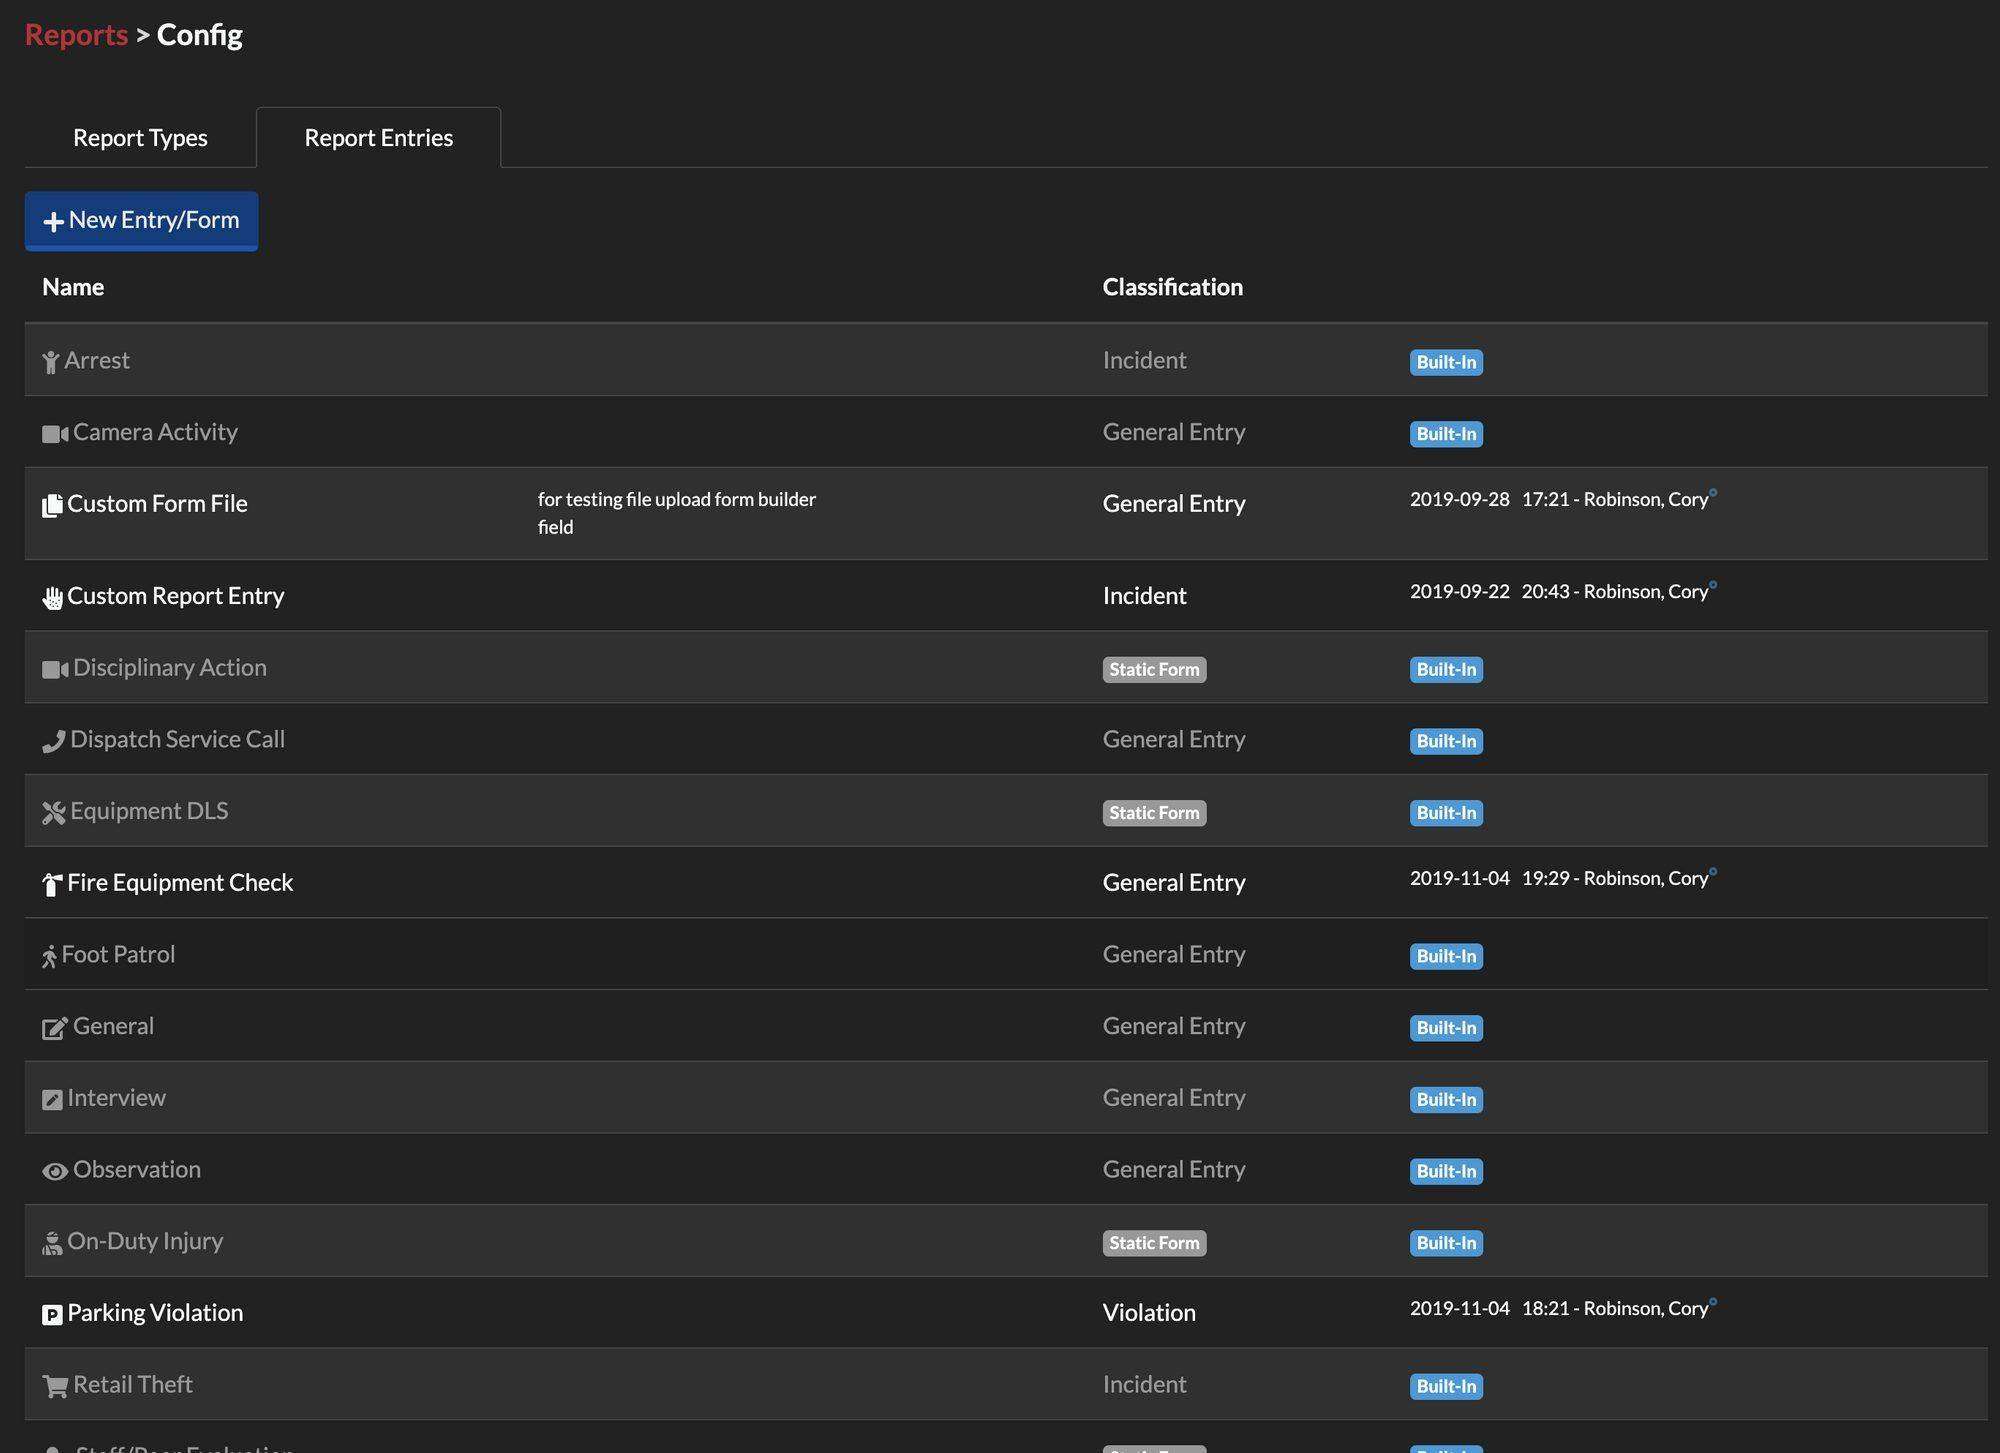Click the Static Form badge on Disciplinary Action
The height and width of the screenshot is (1453, 2000).
(x=1154, y=669)
